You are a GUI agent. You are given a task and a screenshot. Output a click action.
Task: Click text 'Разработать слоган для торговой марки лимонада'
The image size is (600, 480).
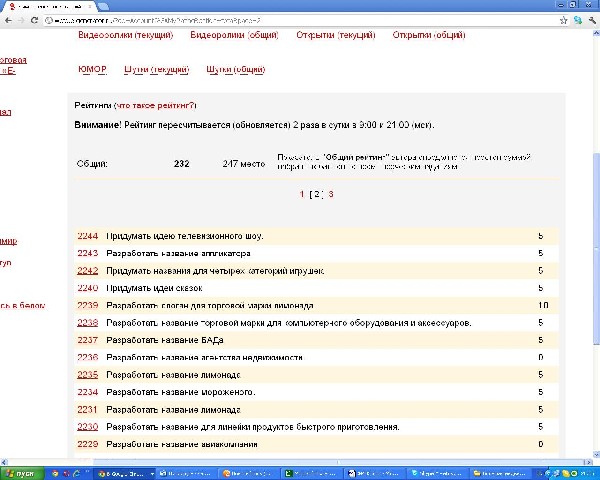(210, 305)
